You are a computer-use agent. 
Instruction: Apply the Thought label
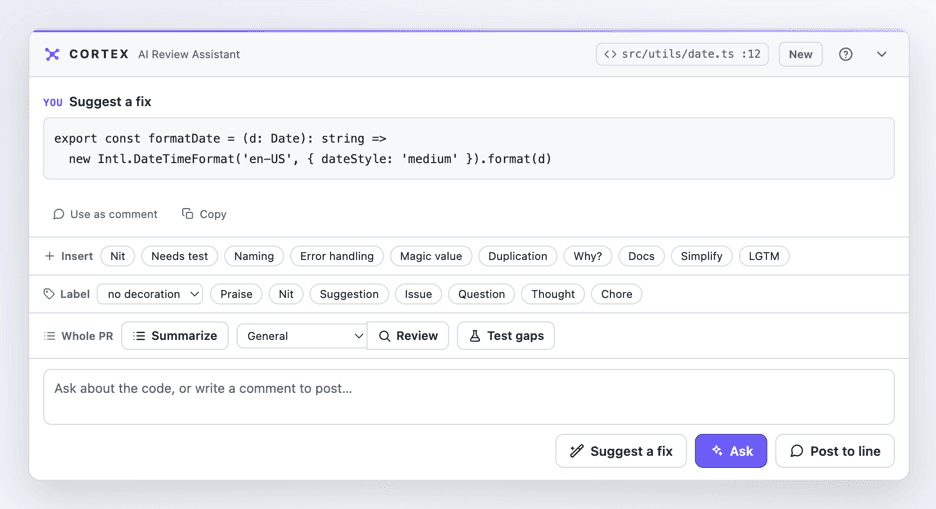point(553,294)
